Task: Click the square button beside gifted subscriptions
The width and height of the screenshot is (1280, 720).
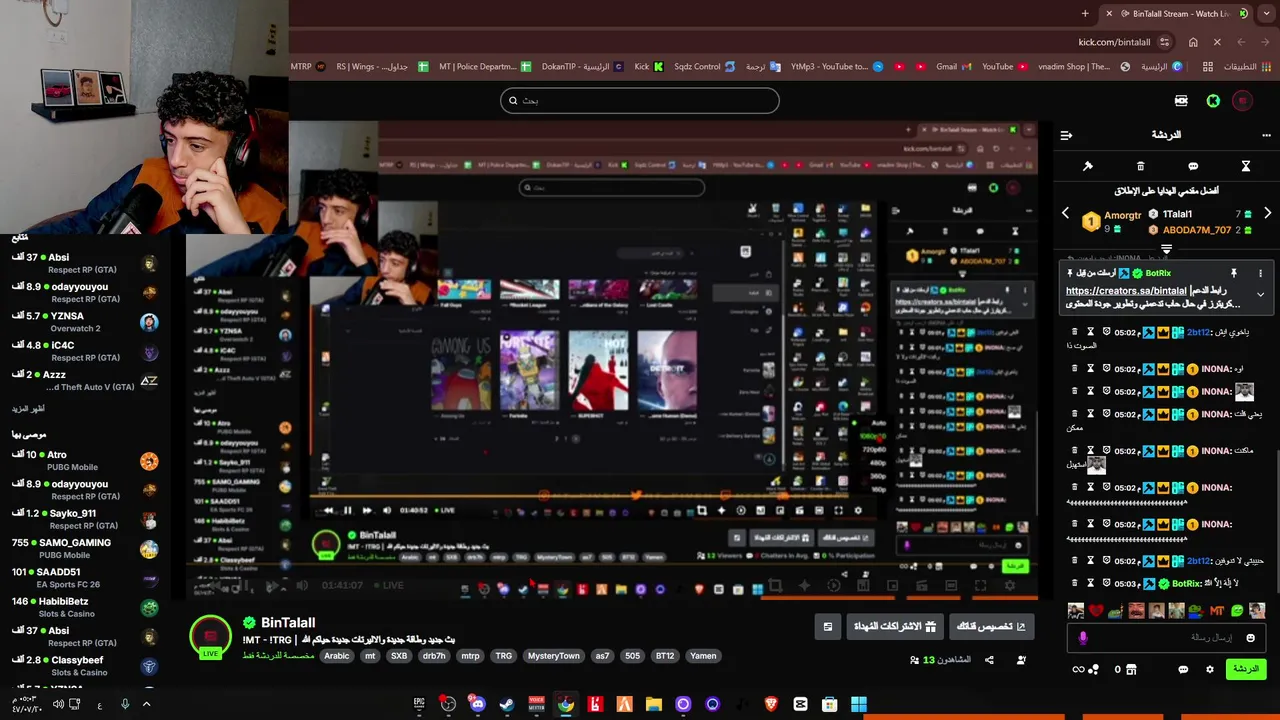Action: click(827, 627)
